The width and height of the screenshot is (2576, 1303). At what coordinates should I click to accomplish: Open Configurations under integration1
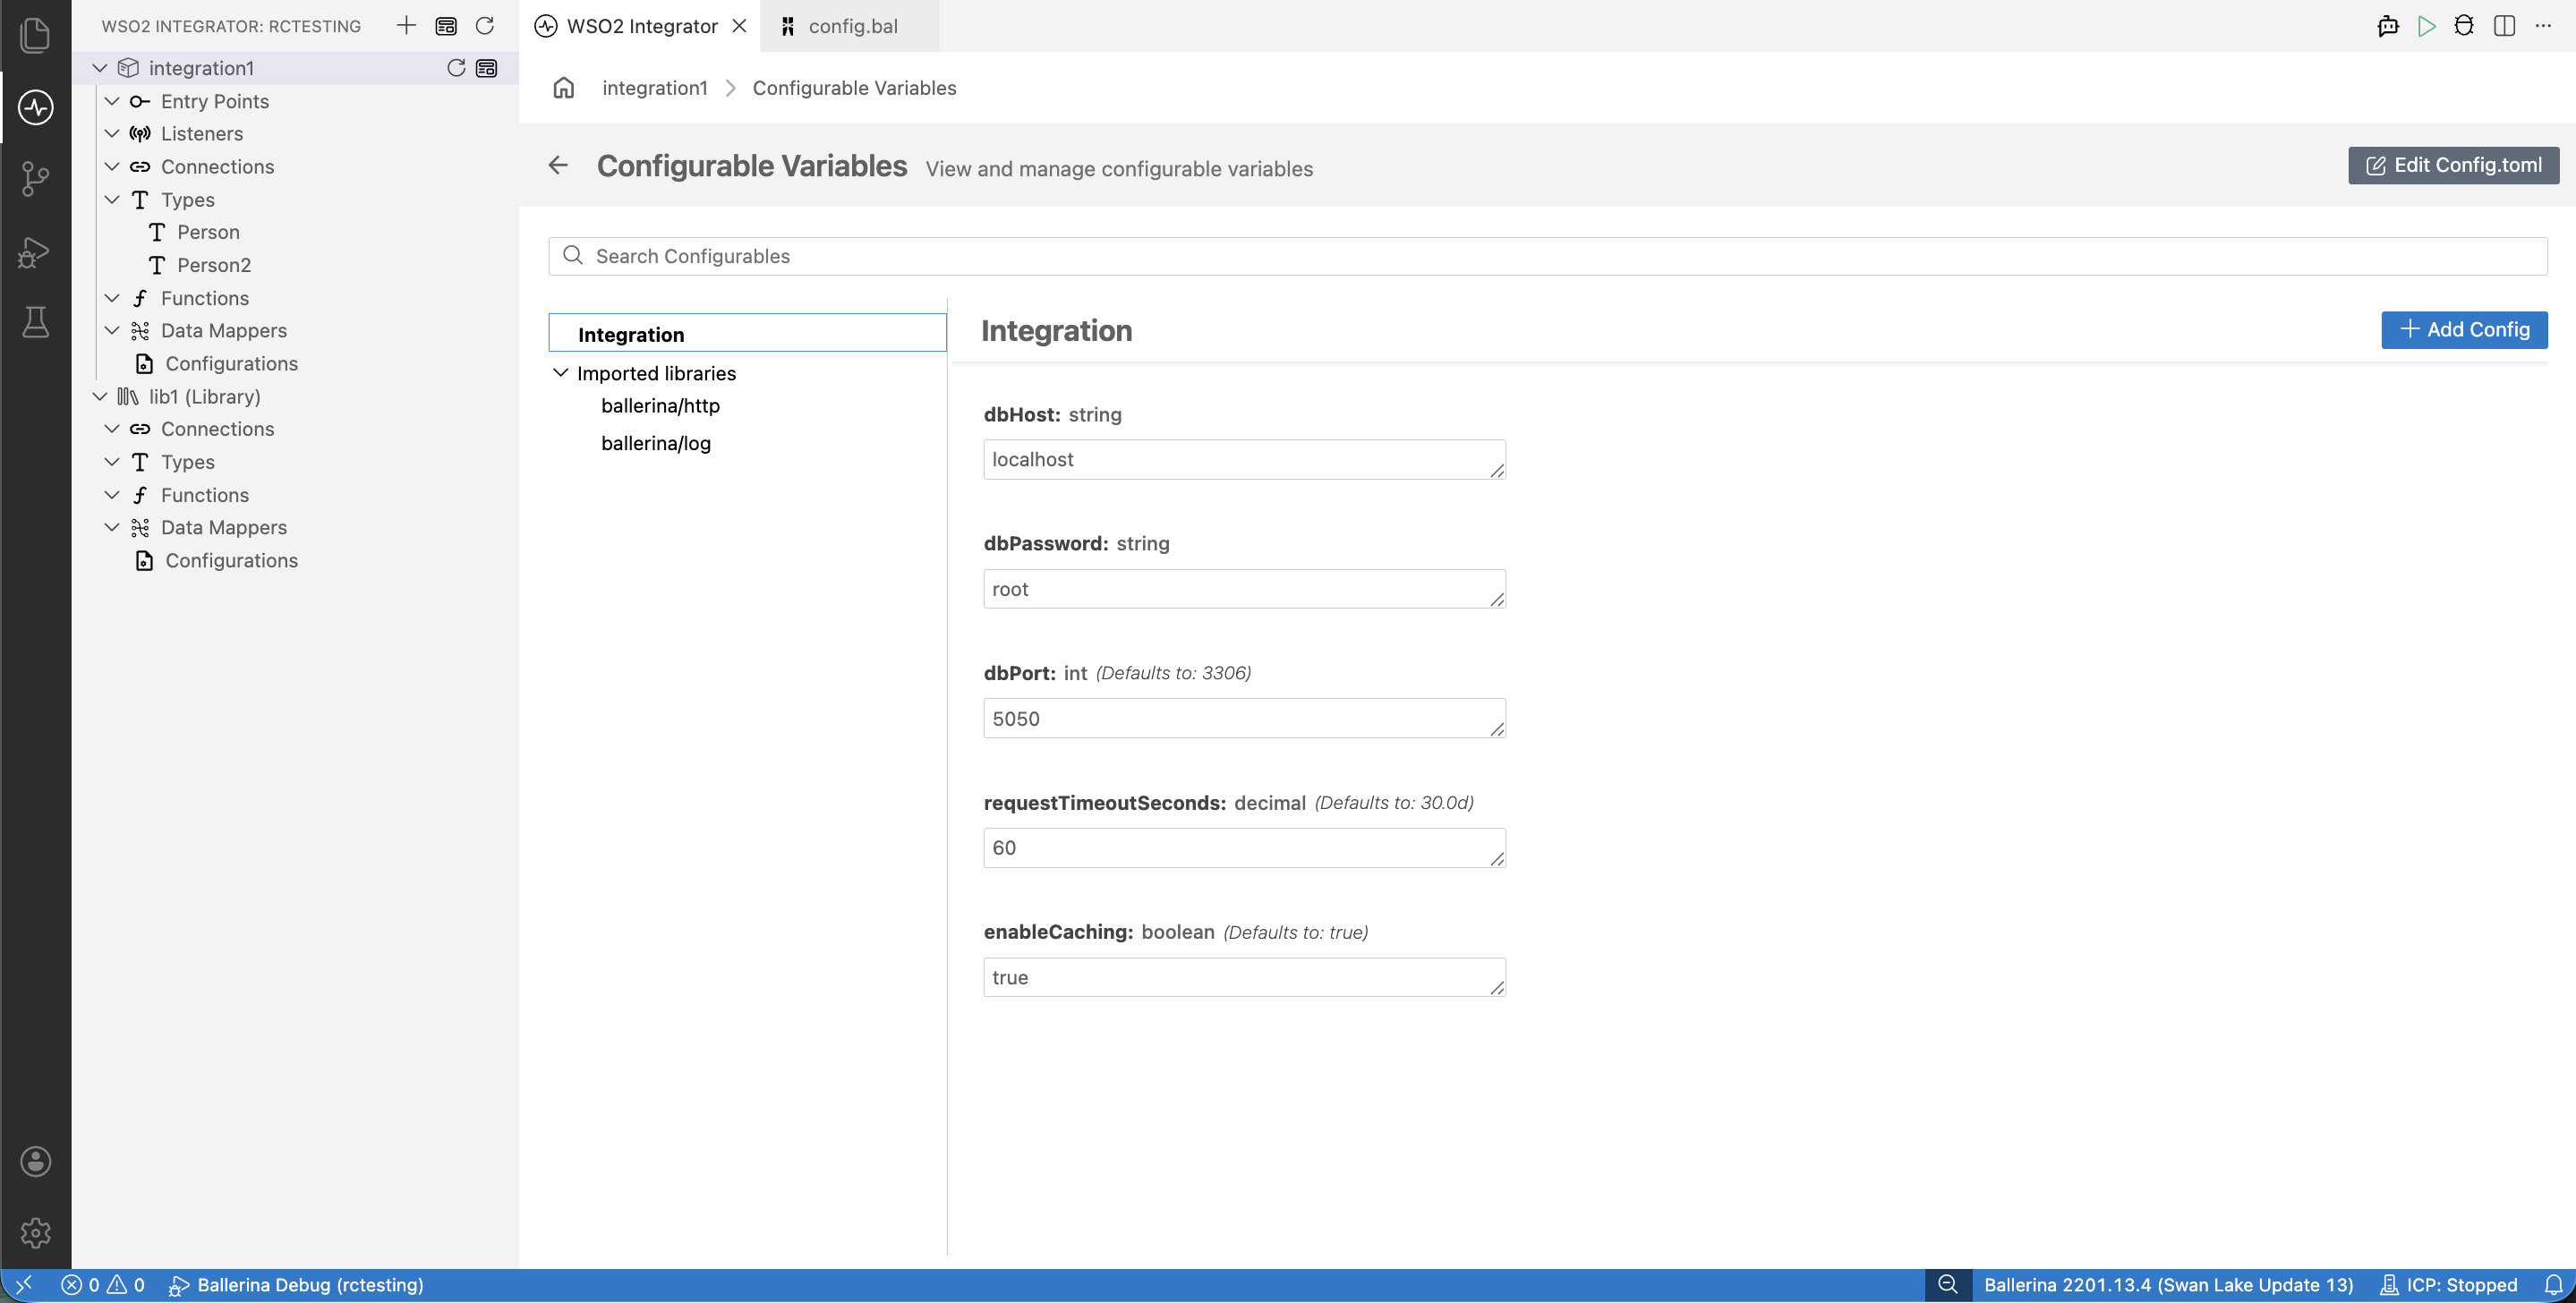[x=231, y=364]
